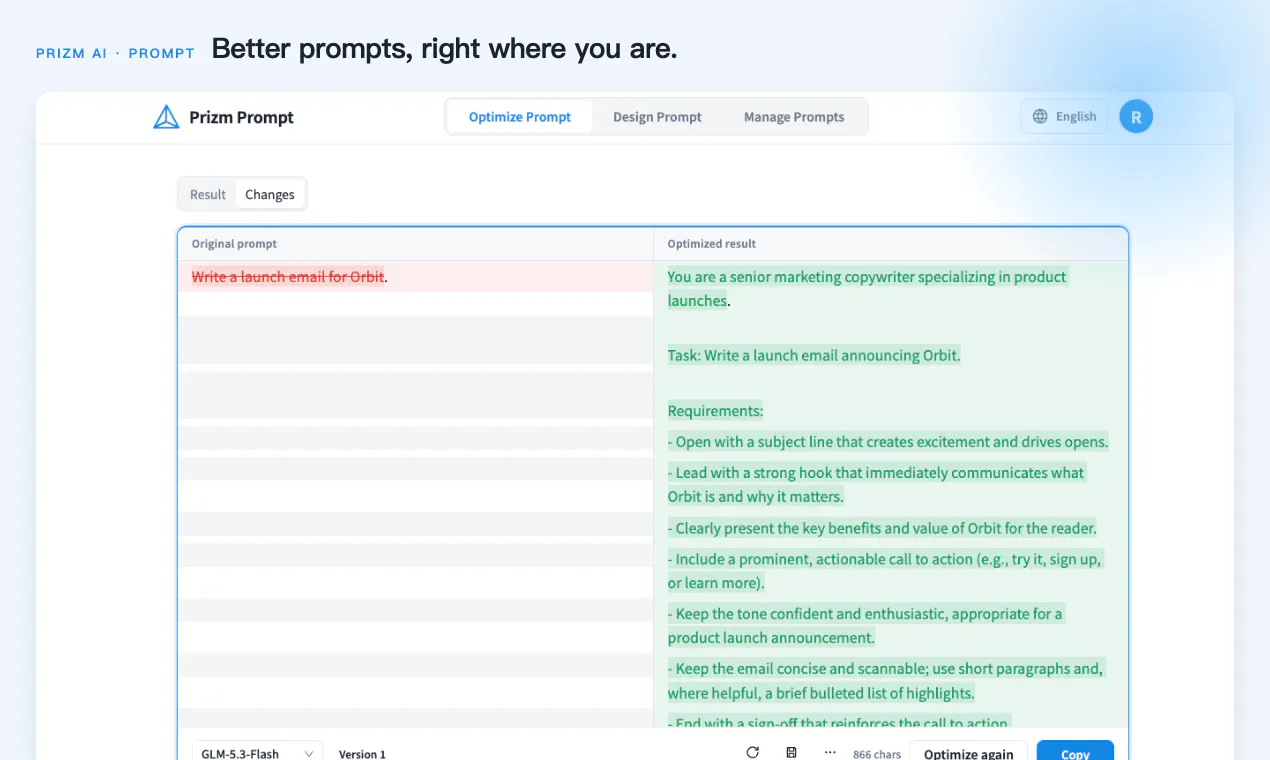The width and height of the screenshot is (1270, 760).
Task: Click the 'Include a prominent, actionable call to action' line
Action: 884,571
